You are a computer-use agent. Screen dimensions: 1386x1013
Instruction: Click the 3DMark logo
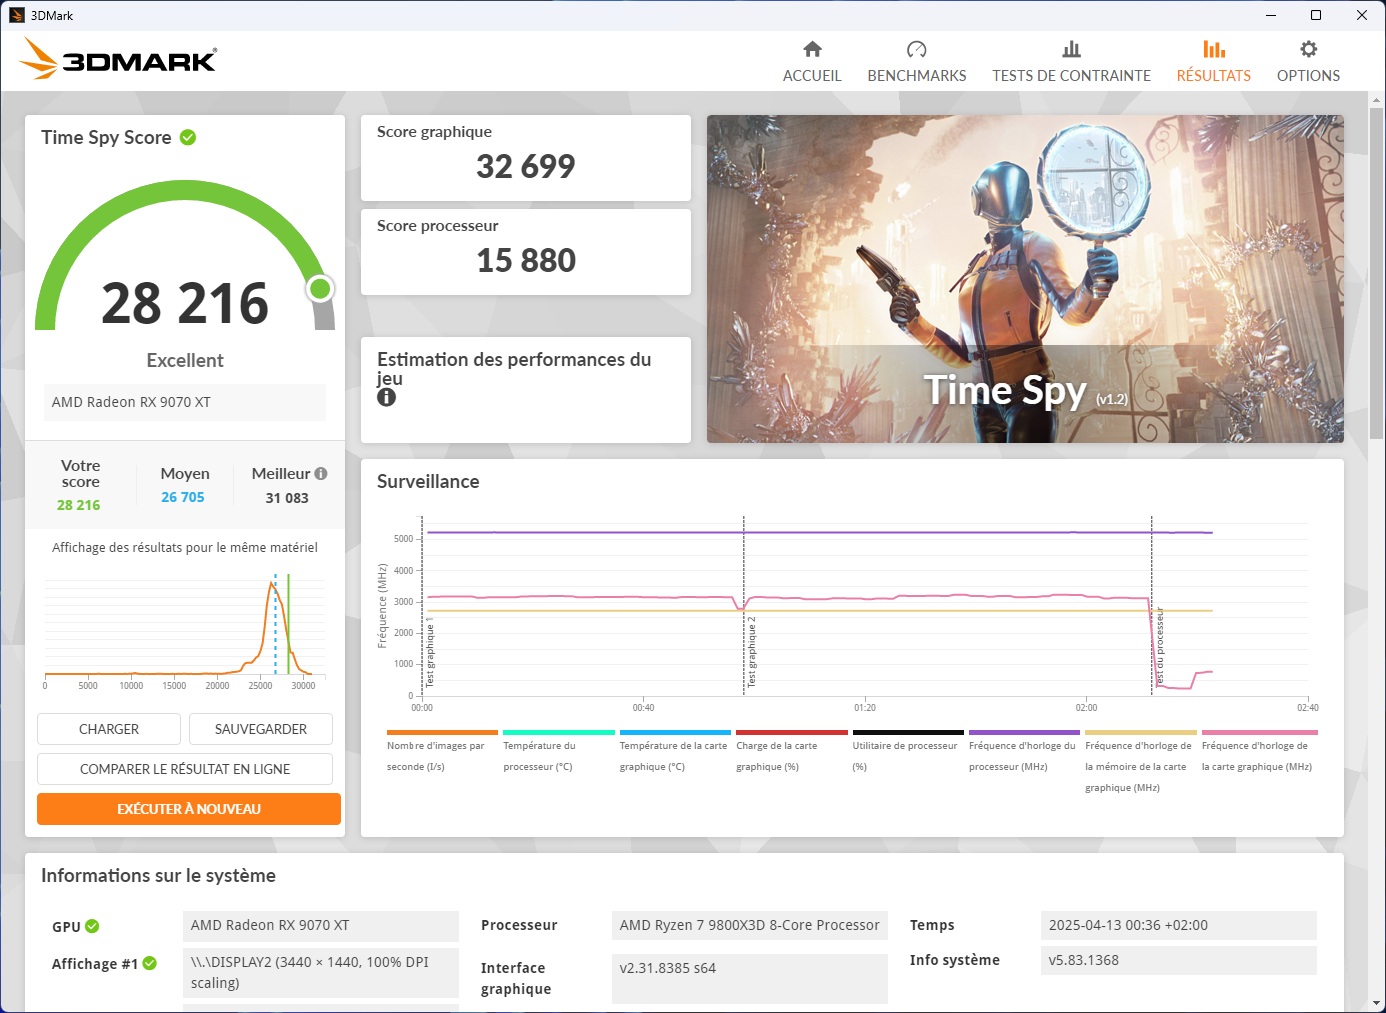(x=118, y=59)
